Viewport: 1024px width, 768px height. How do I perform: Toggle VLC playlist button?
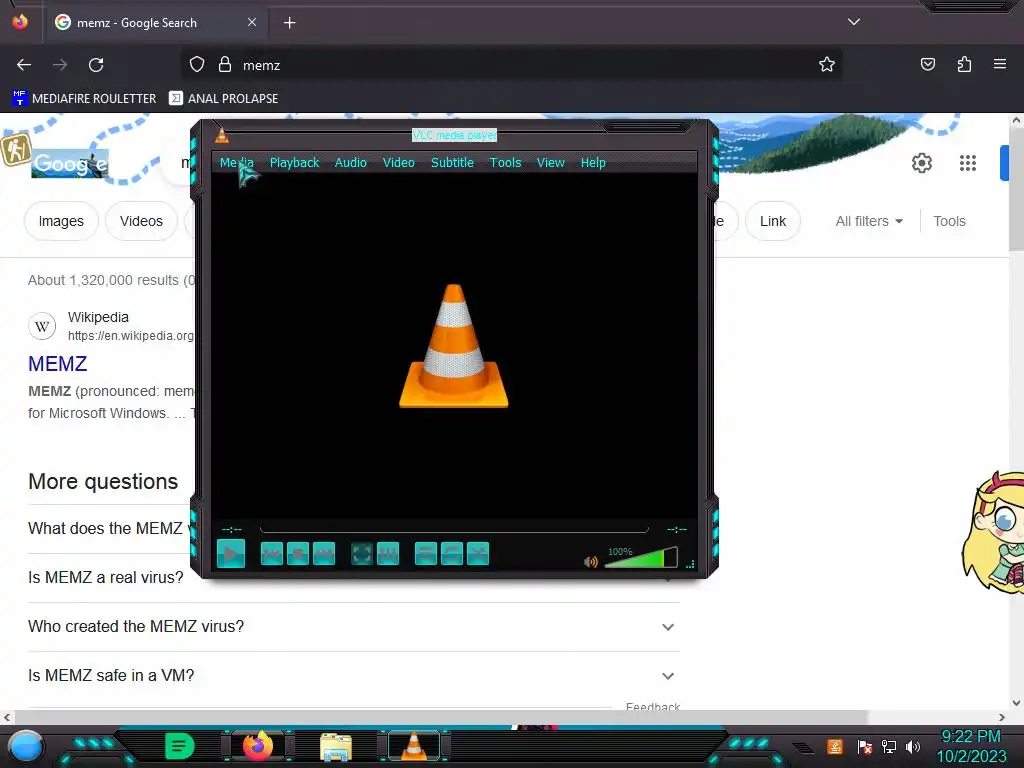pos(426,554)
